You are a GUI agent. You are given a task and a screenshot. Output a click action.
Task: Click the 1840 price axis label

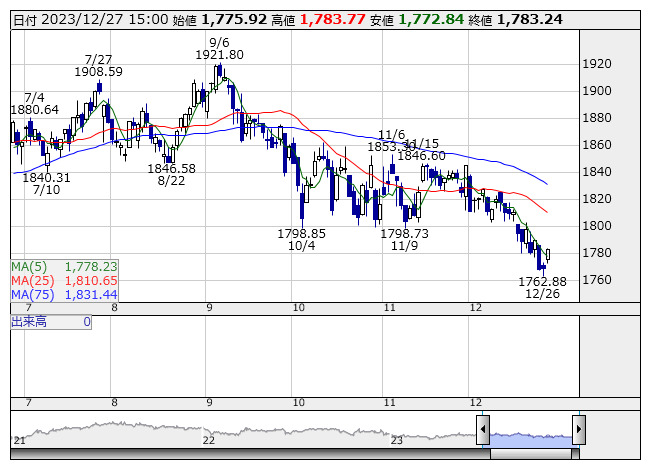click(597, 172)
